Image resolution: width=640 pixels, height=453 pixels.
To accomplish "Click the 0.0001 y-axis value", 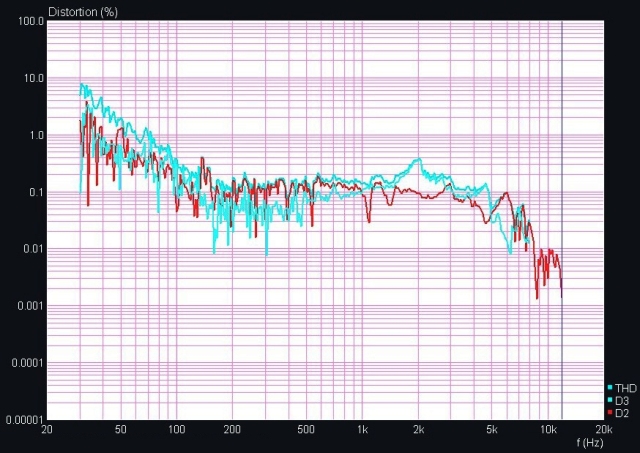I will 28,363.
